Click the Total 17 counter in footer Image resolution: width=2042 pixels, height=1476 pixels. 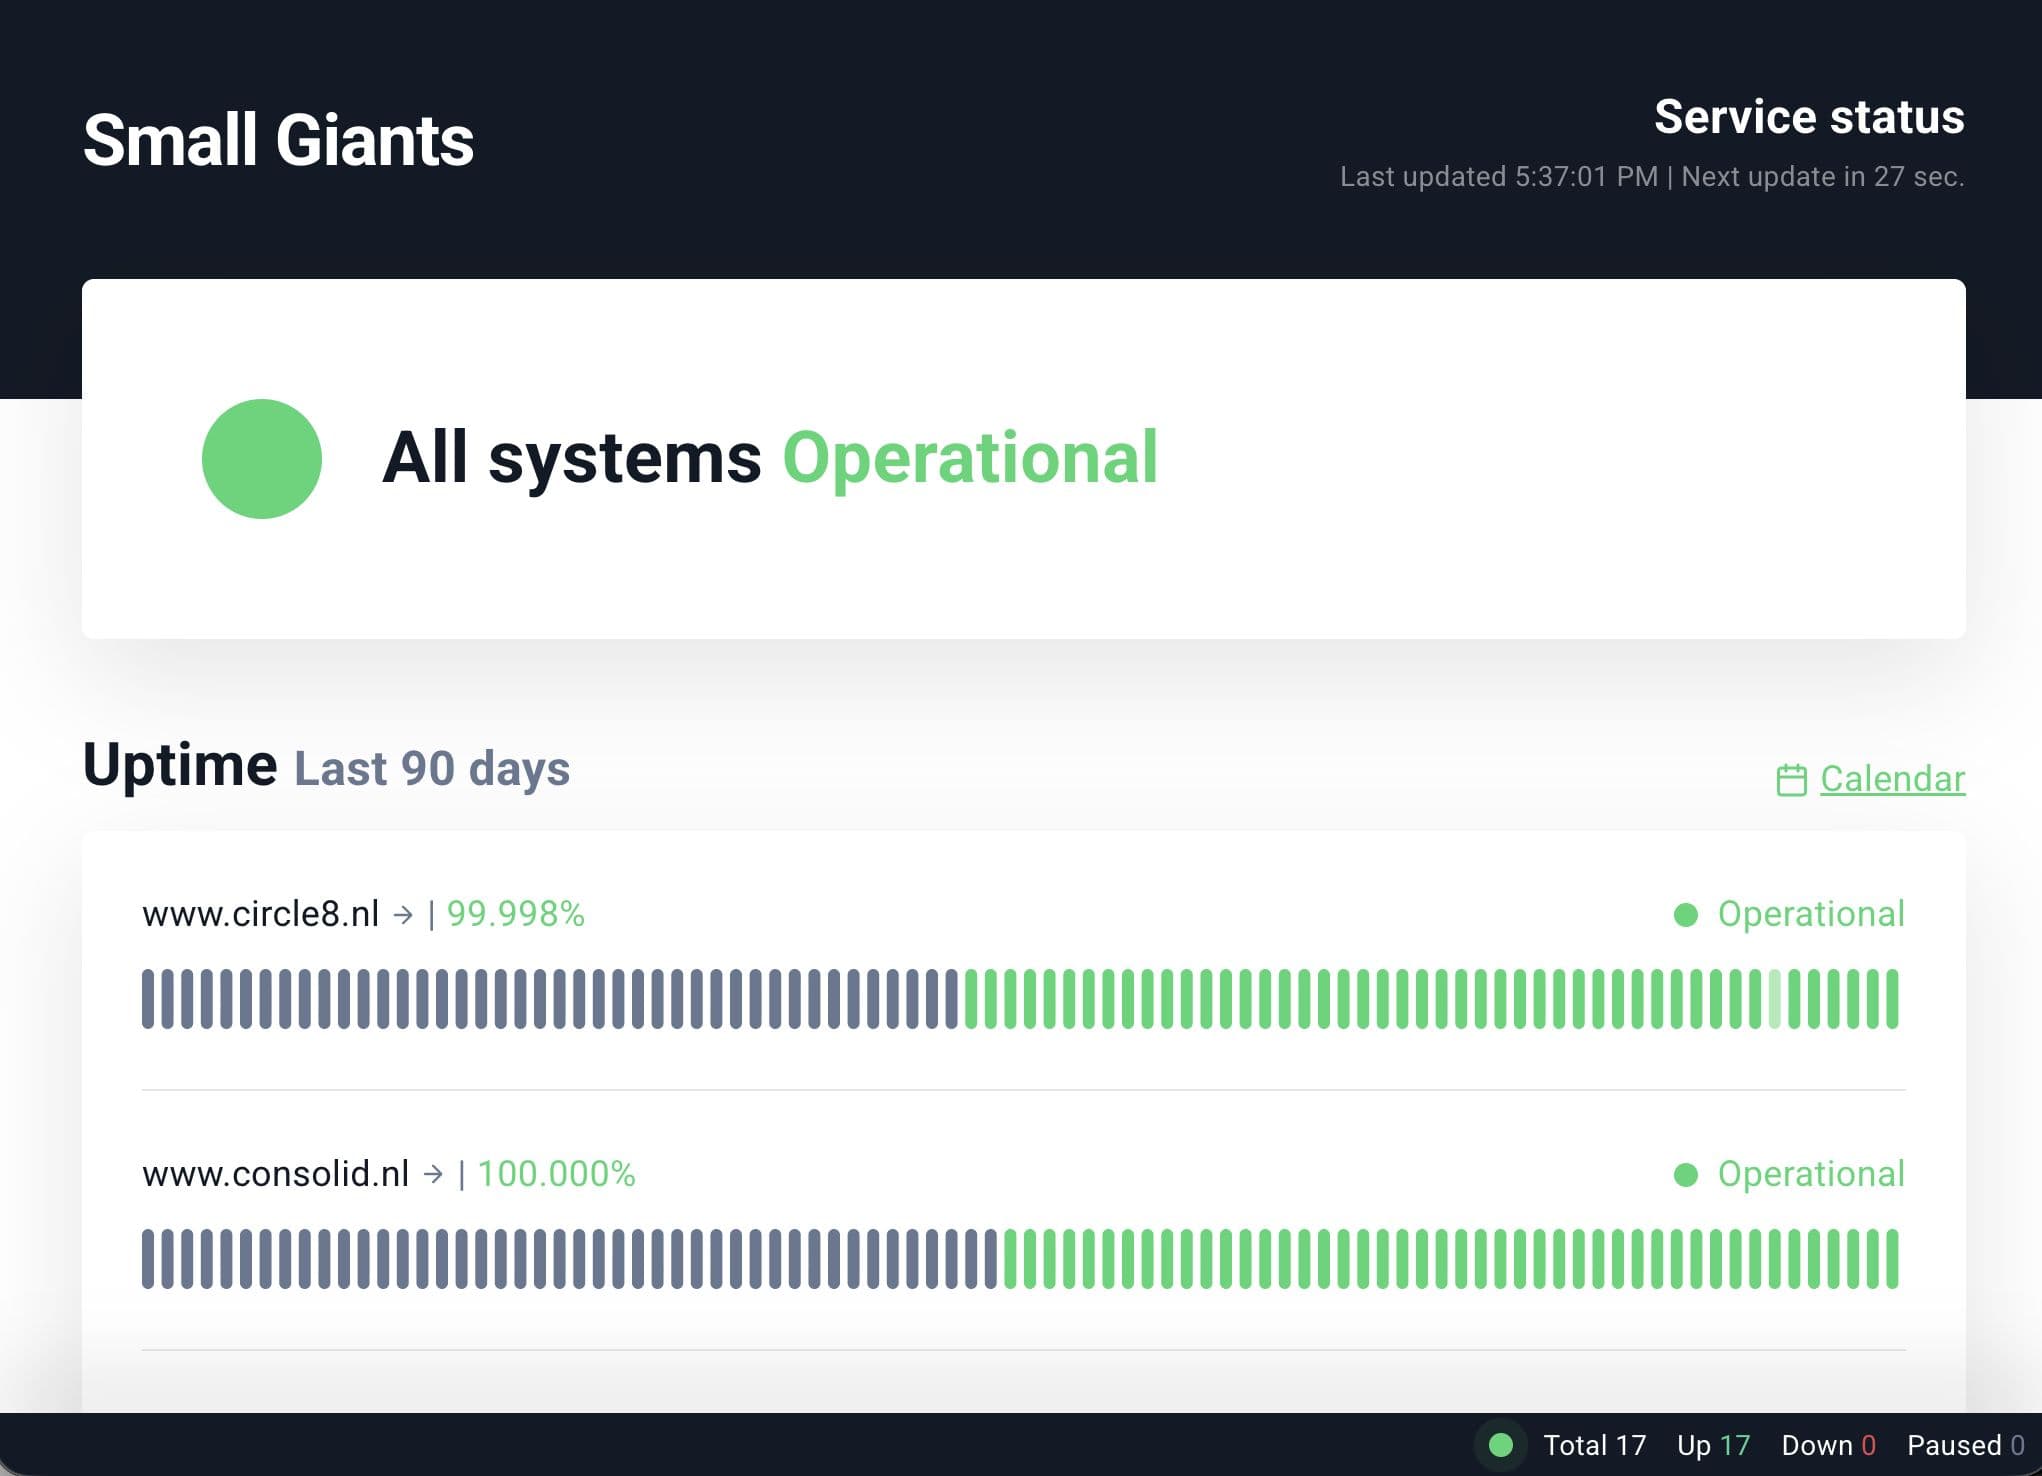[x=1594, y=1446]
